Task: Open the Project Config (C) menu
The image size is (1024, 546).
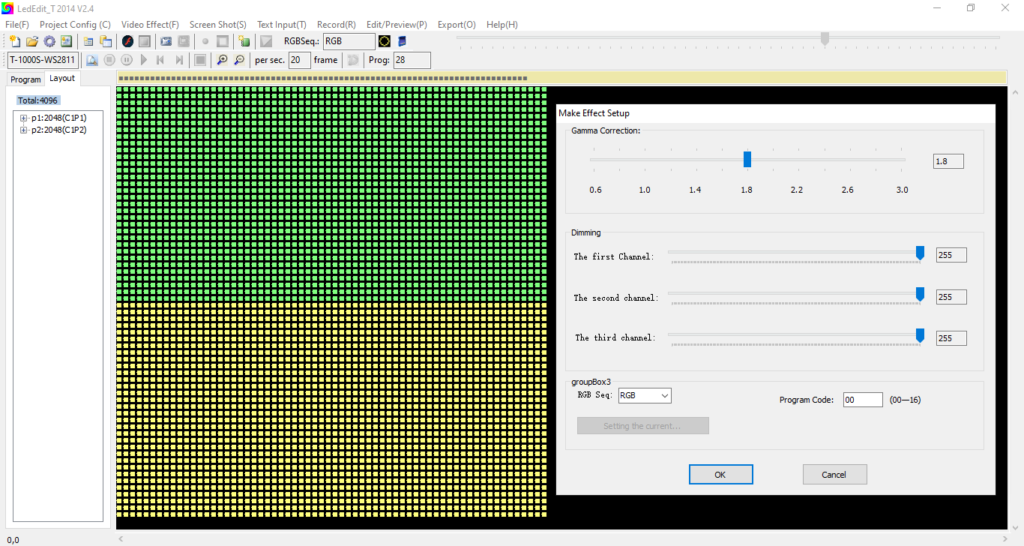Action: pos(75,24)
